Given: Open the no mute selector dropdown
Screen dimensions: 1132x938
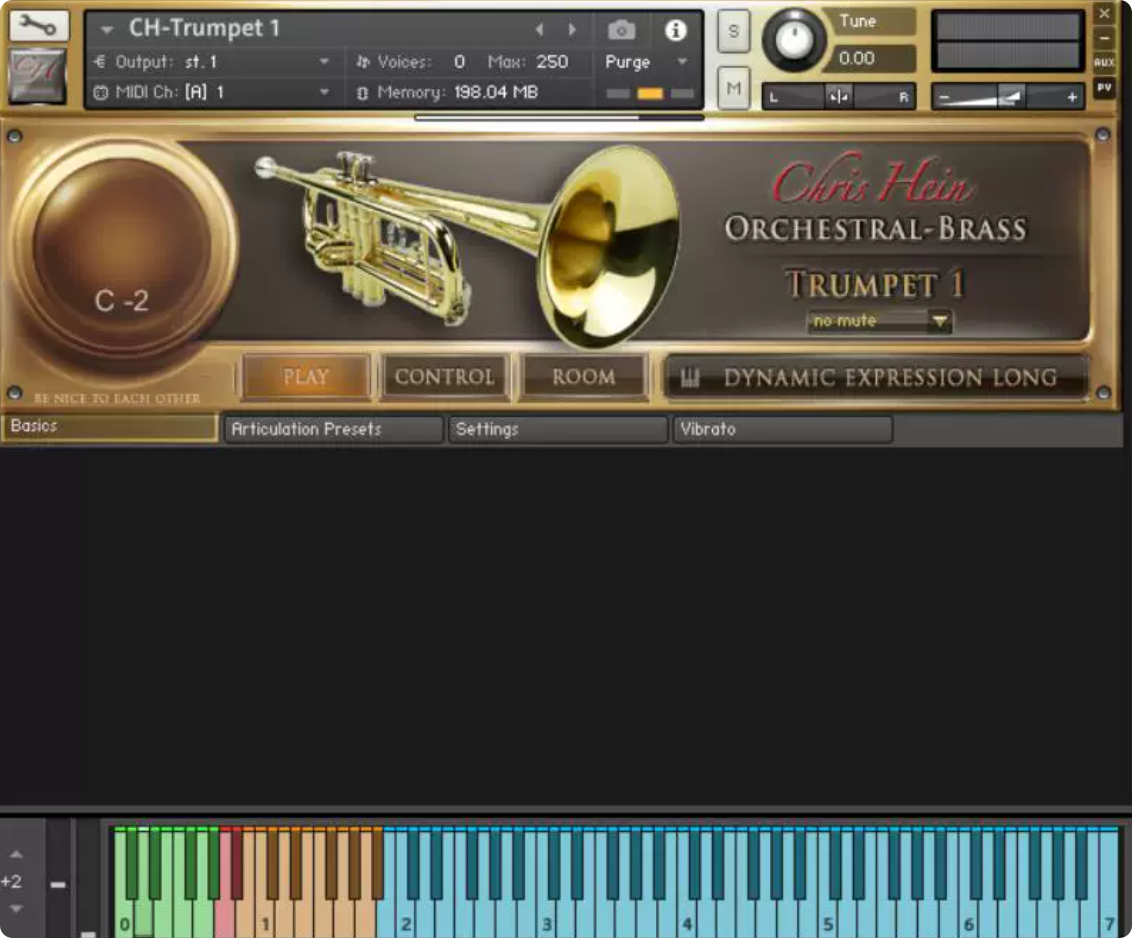Looking at the screenshot, I should point(879,321).
